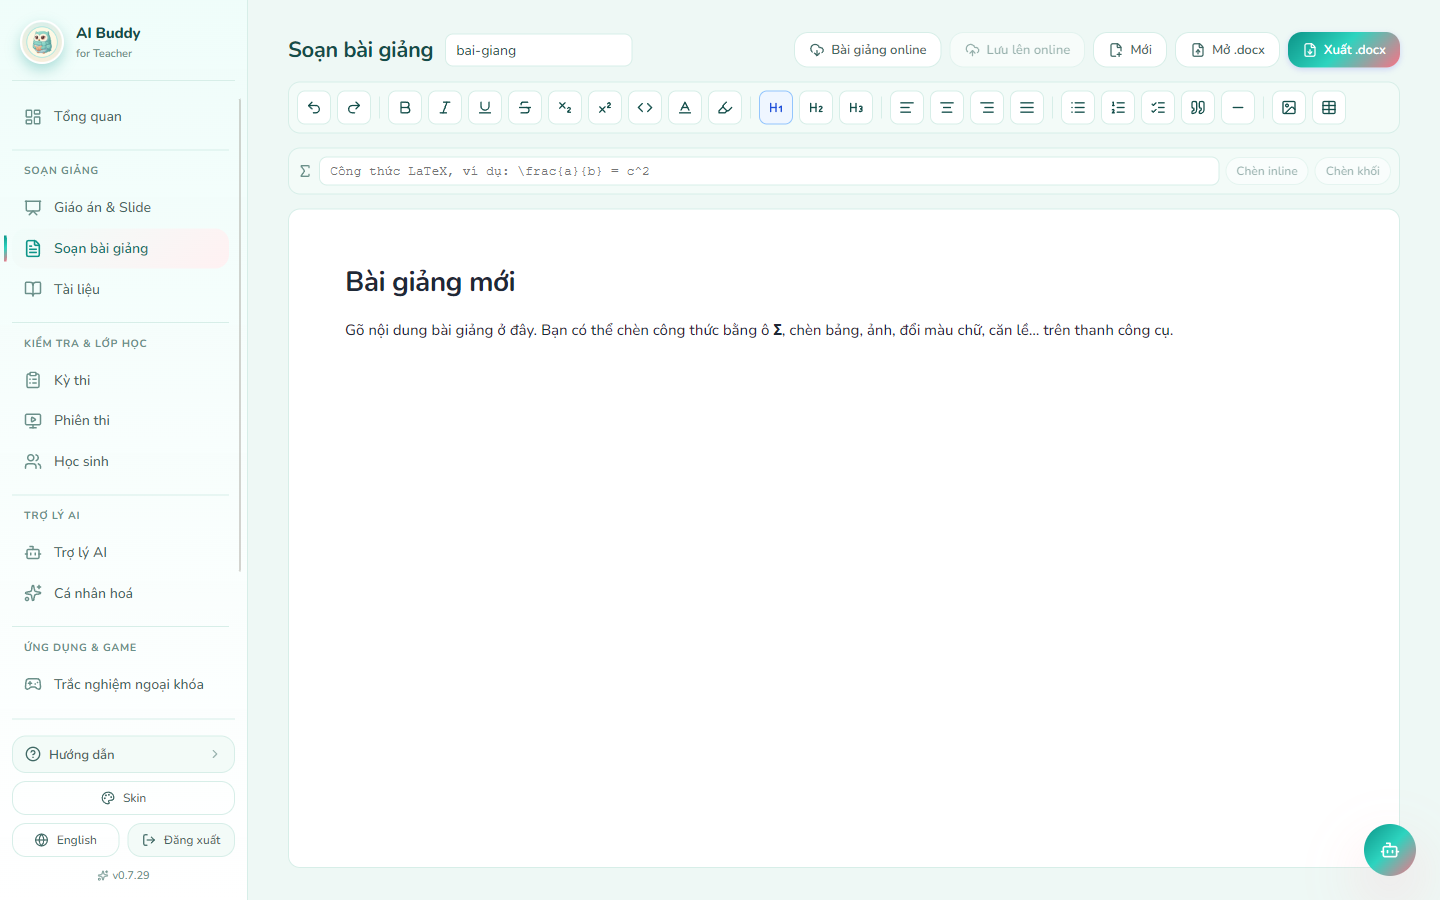The image size is (1440, 900).
Task: Insert a checklist
Action: click(x=1158, y=108)
